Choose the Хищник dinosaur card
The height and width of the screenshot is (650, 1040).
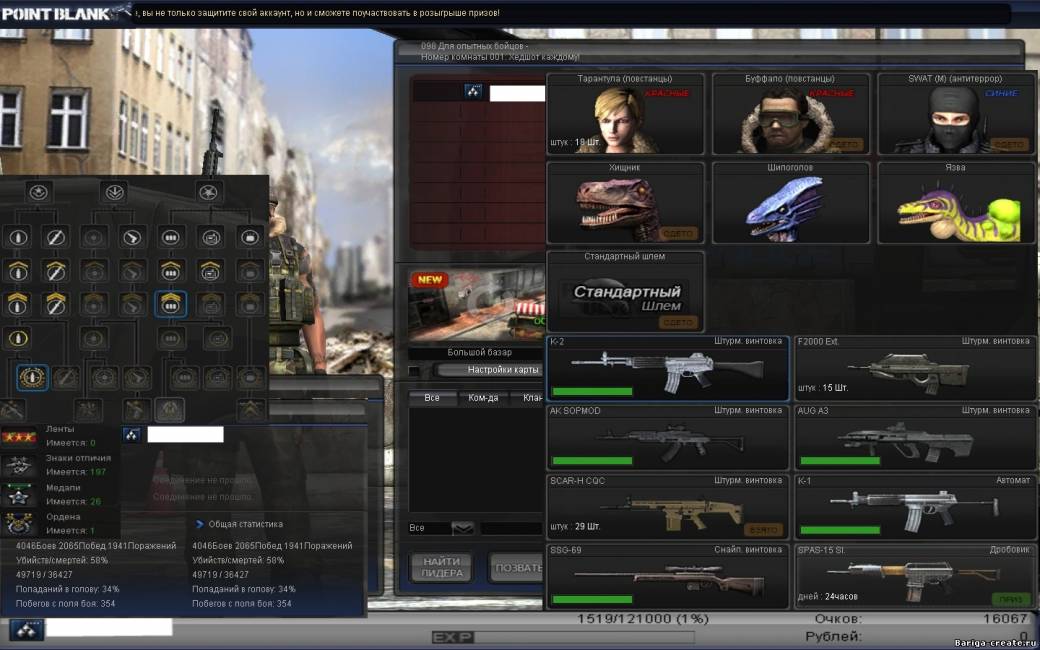pyautogui.click(x=625, y=203)
